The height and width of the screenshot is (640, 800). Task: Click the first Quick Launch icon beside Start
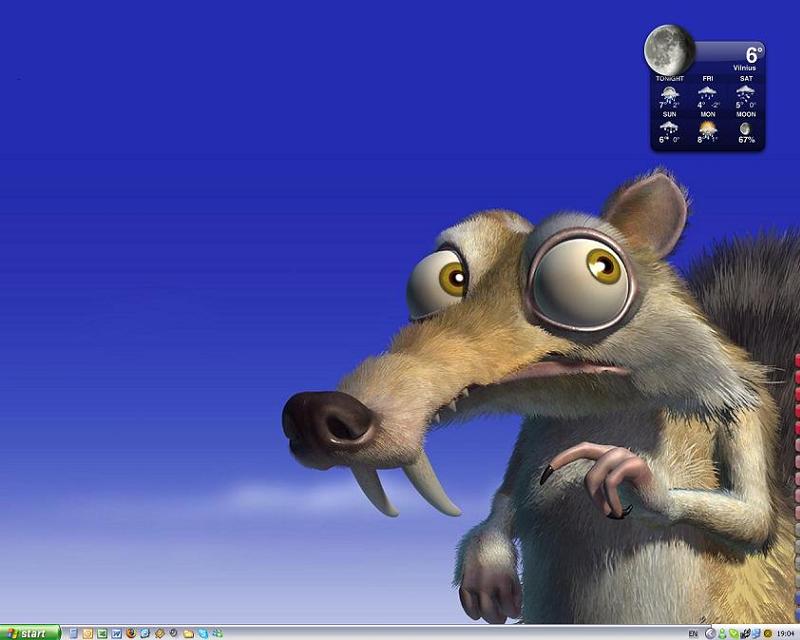pos(73,633)
